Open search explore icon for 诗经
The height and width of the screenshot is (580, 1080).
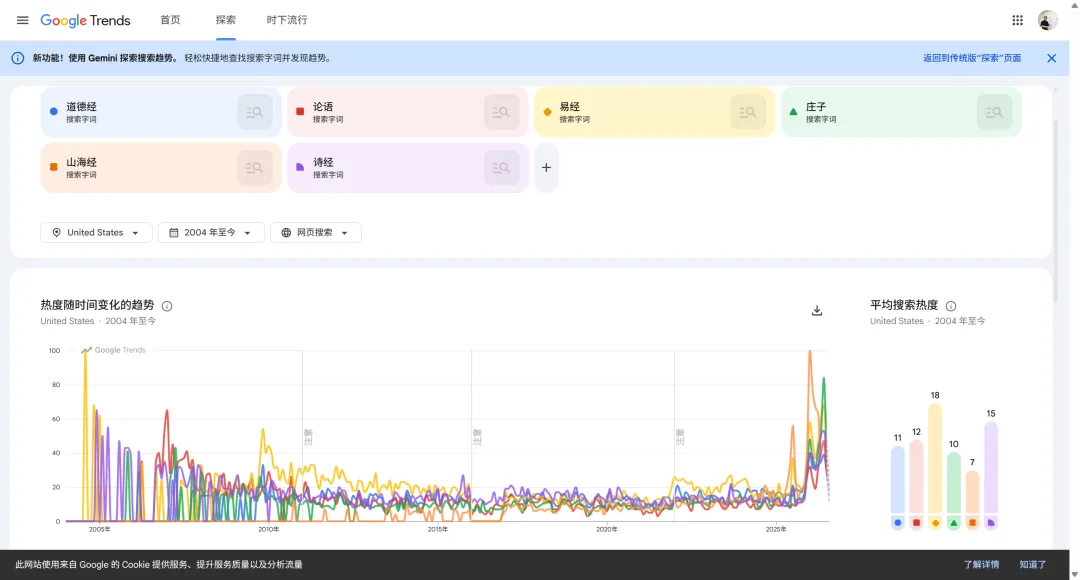click(501, 168)
